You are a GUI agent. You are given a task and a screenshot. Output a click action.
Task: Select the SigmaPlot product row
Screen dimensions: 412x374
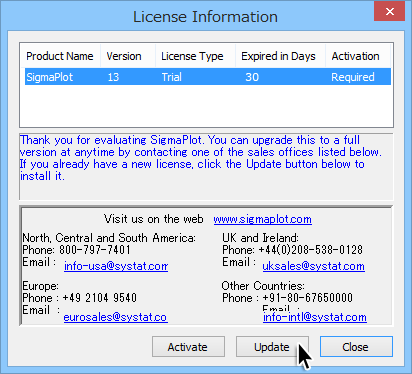(208, 77)
